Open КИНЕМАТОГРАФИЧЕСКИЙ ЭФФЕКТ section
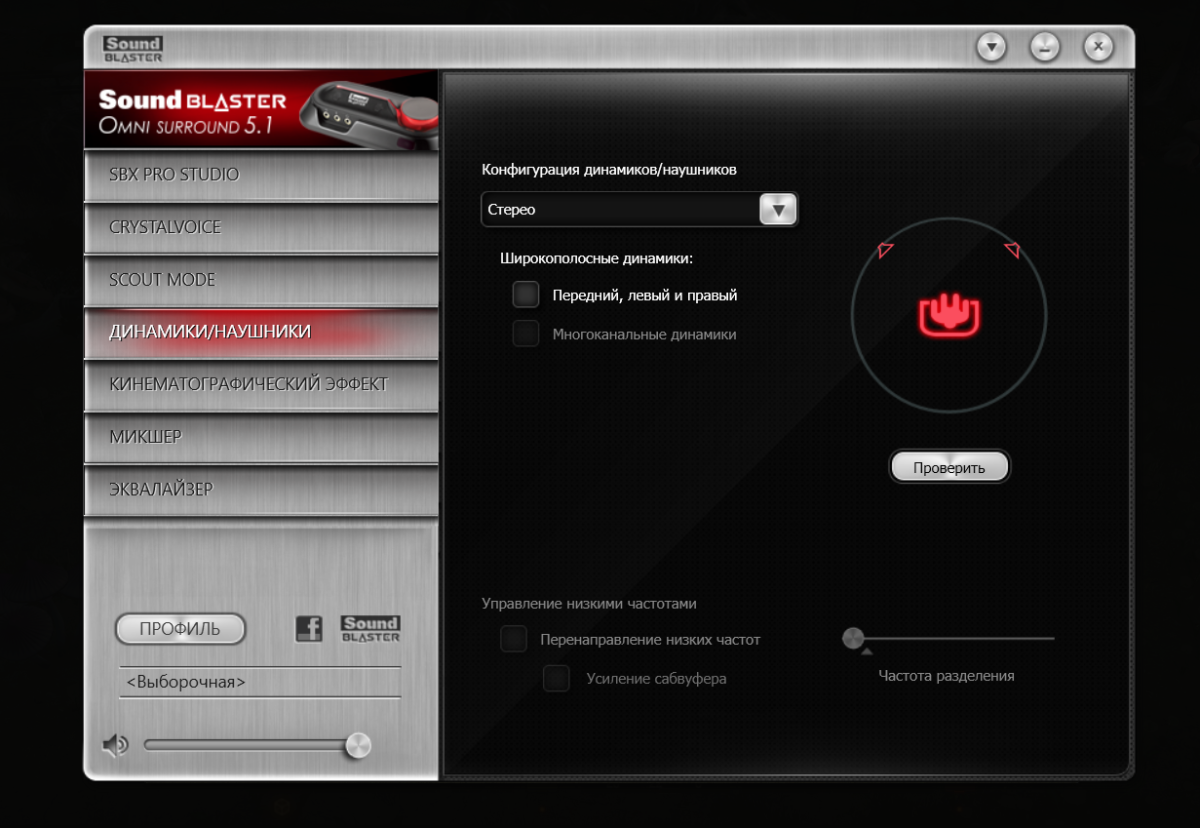Viewport: 1200px width, 828px height. tap(261, 385)
